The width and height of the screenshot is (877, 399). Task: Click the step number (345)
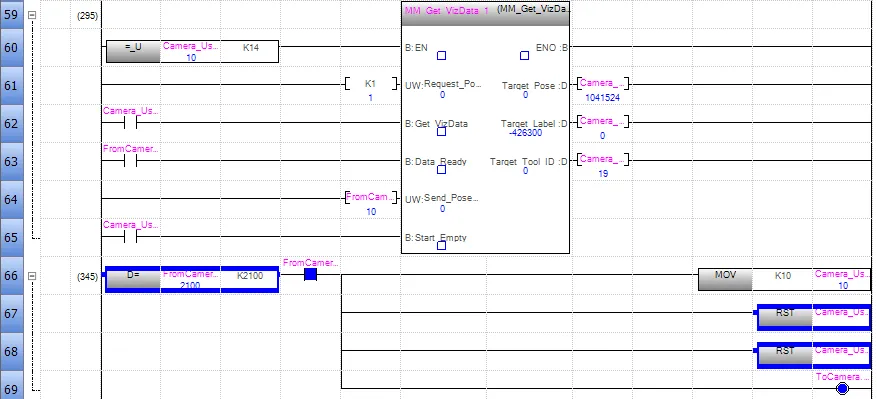87,276
